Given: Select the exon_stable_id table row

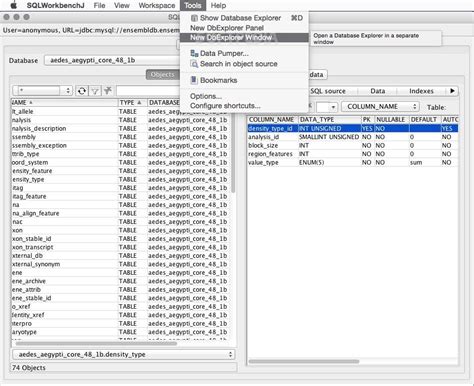Looking at the screenshot, I should (122, 239).
